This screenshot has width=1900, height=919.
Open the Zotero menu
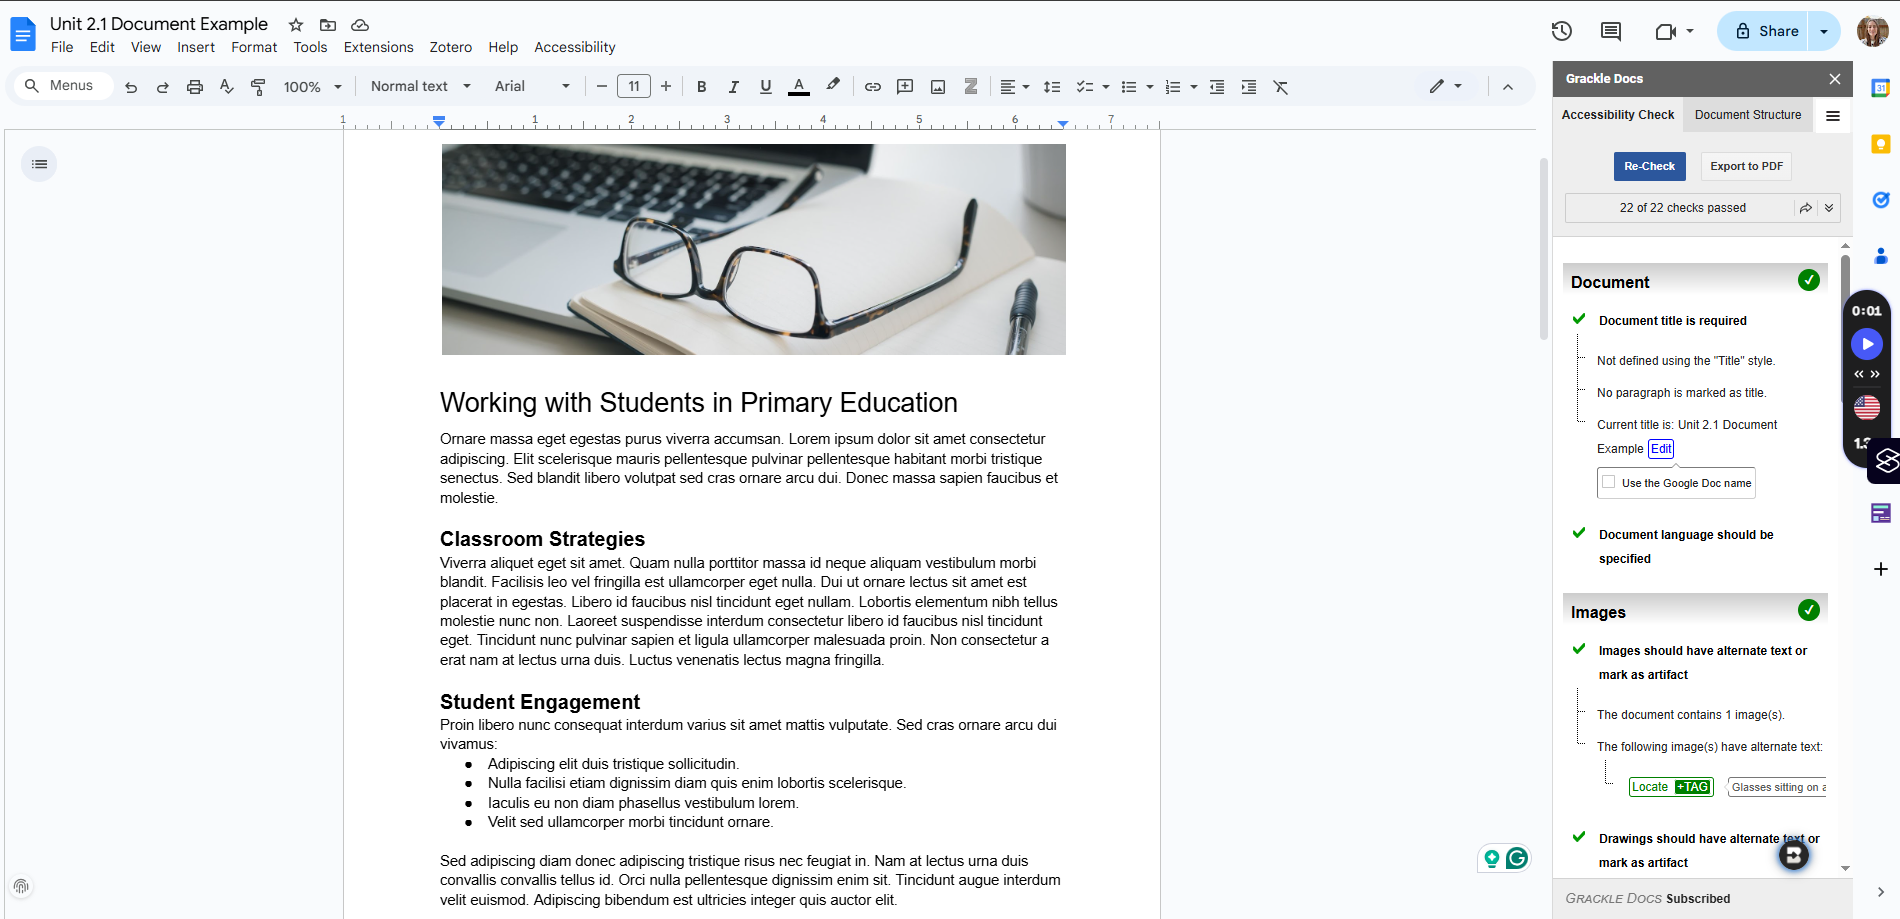pyautogui.click(x=451, y=47)
